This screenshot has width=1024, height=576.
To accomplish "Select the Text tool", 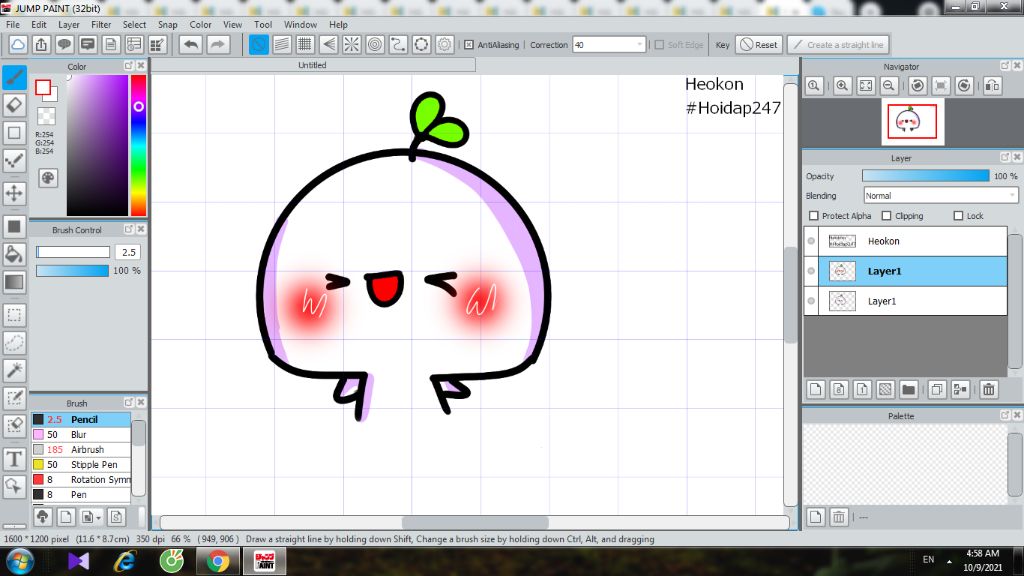I will click(15, 459).
